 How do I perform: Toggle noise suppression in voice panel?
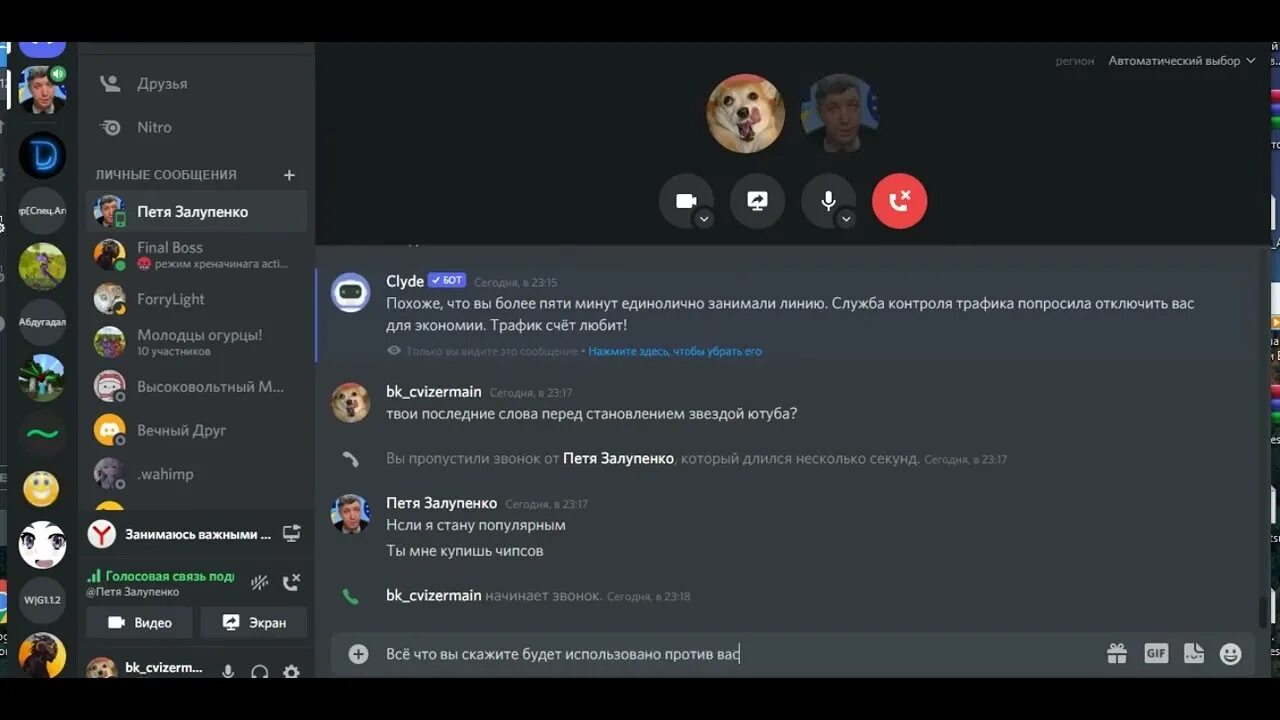(259, 583)
